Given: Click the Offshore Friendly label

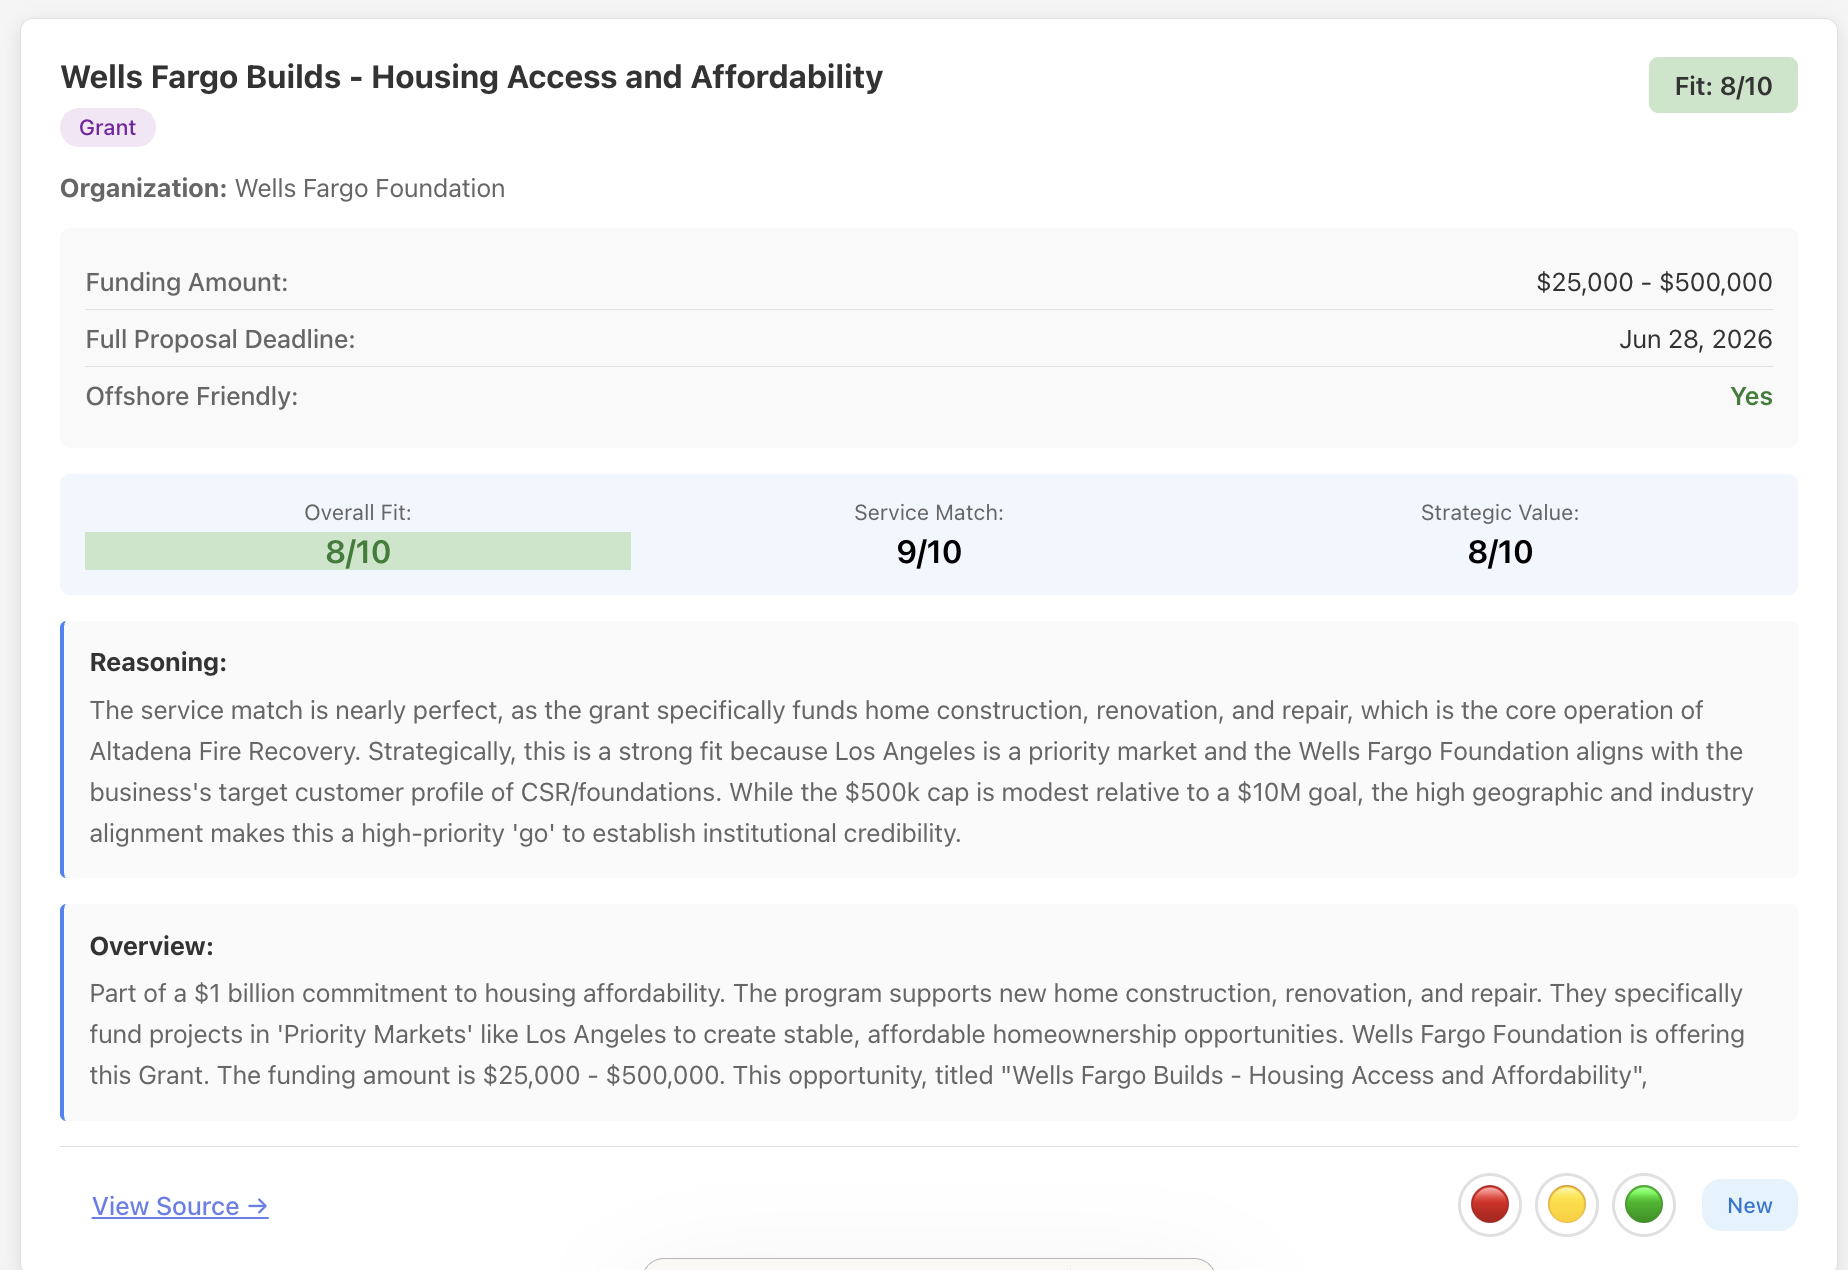Looking at the screenshot, I should 192,397.
